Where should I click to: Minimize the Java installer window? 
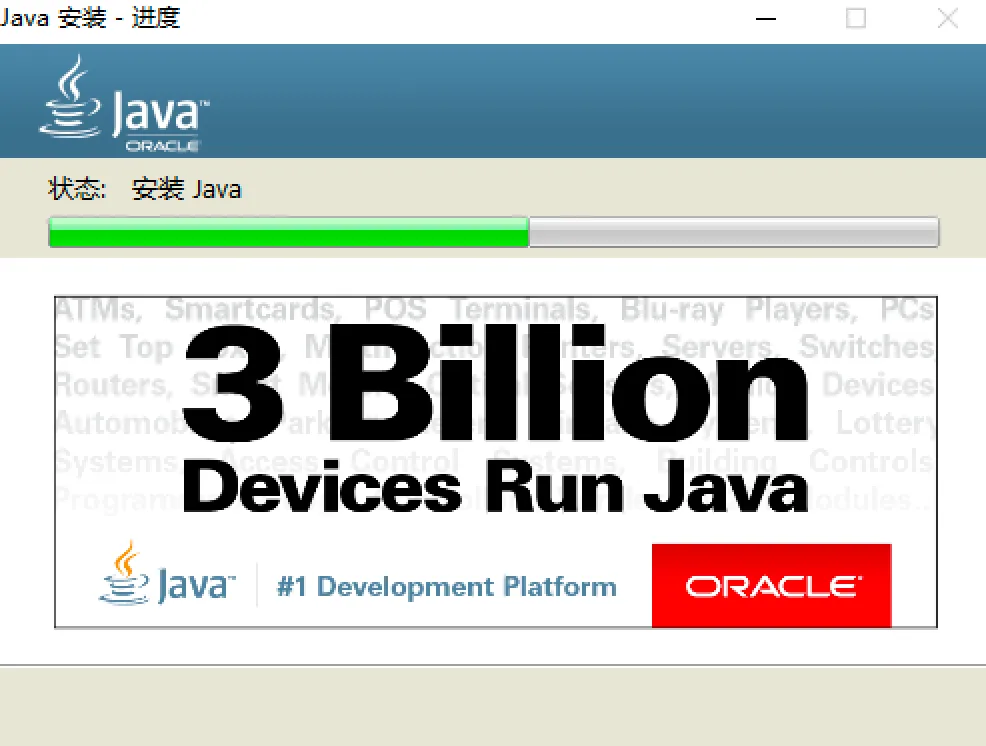(x=765, y=19)
